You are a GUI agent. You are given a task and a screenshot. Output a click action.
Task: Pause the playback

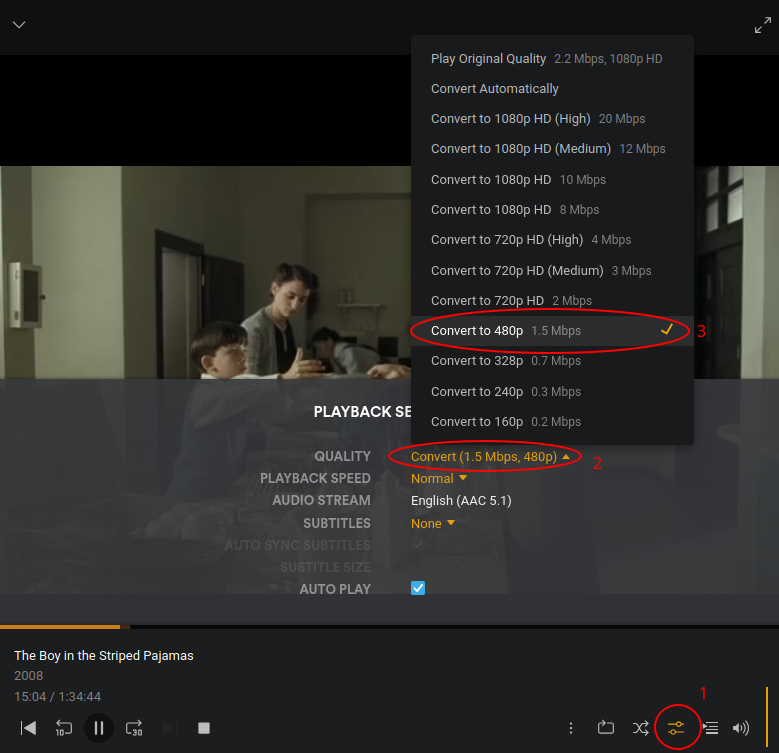click(x=99, y=728)
